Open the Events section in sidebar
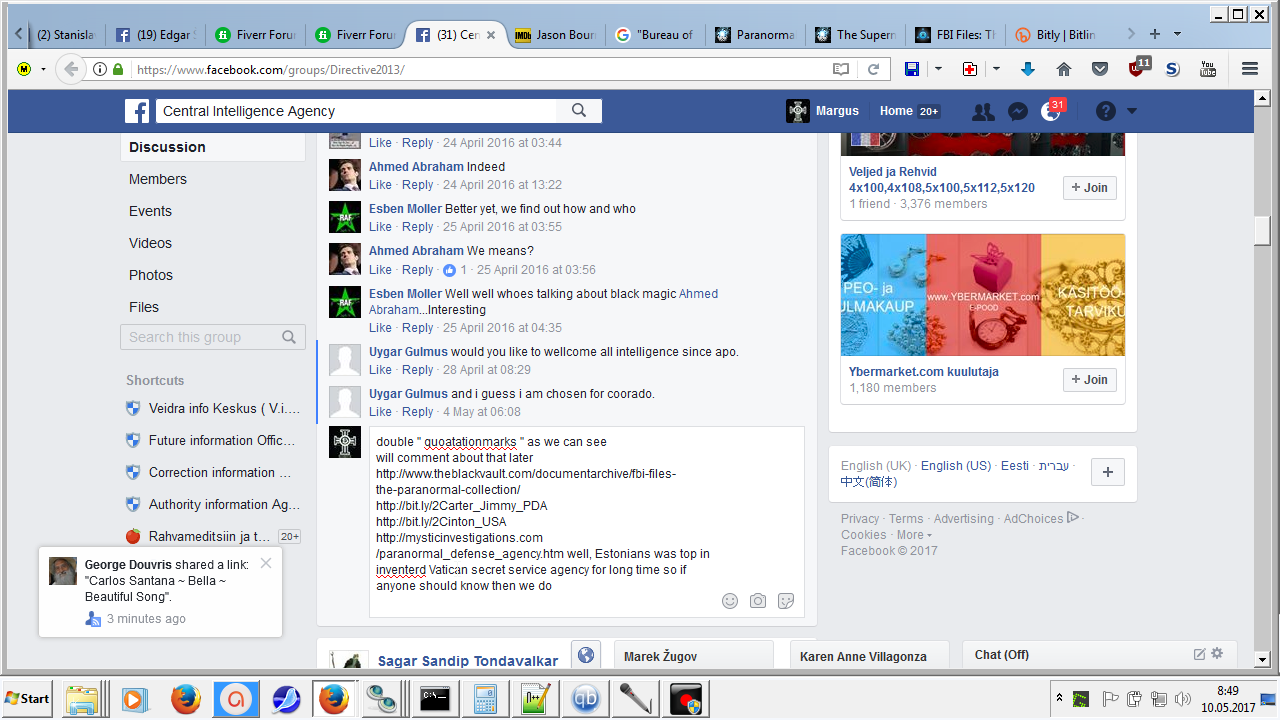This screenshot has width=1280, height=720. click(x=150, y=211)
